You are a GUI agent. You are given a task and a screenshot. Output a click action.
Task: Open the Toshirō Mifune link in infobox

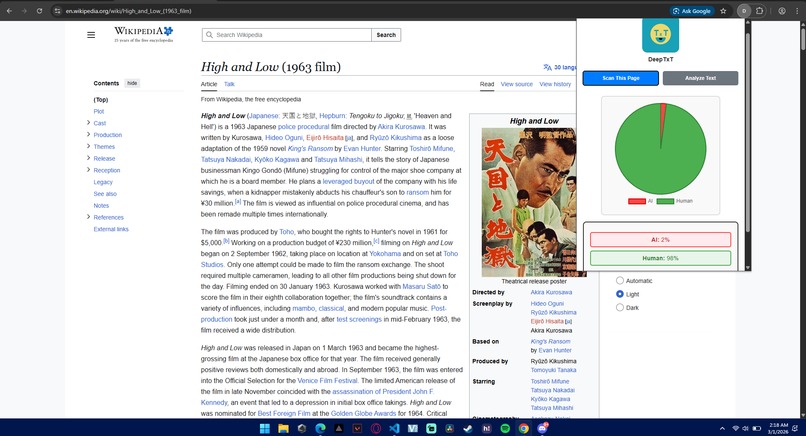pyautogui.click(x=549, y=382)
